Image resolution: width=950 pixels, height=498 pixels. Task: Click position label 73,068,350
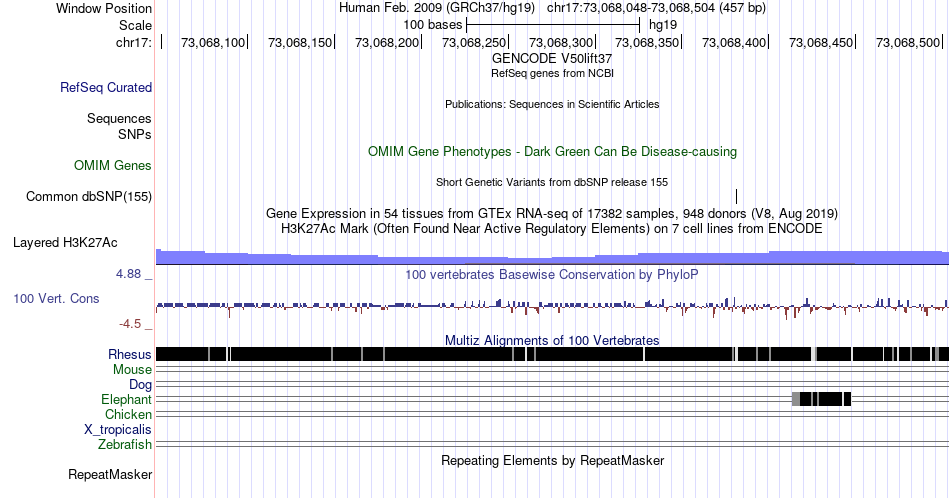tap(647, 42)
